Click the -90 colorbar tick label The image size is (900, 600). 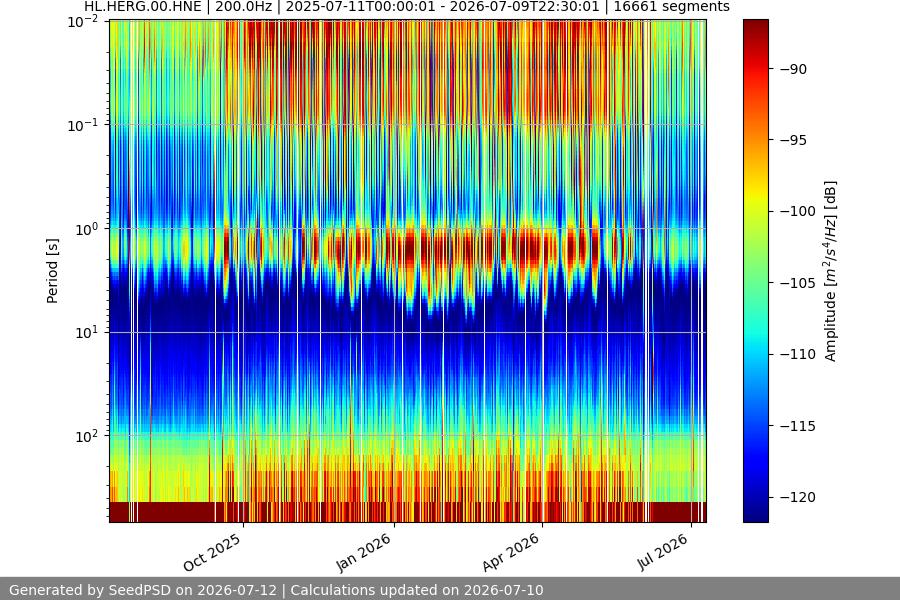click(x=793, y=69)
